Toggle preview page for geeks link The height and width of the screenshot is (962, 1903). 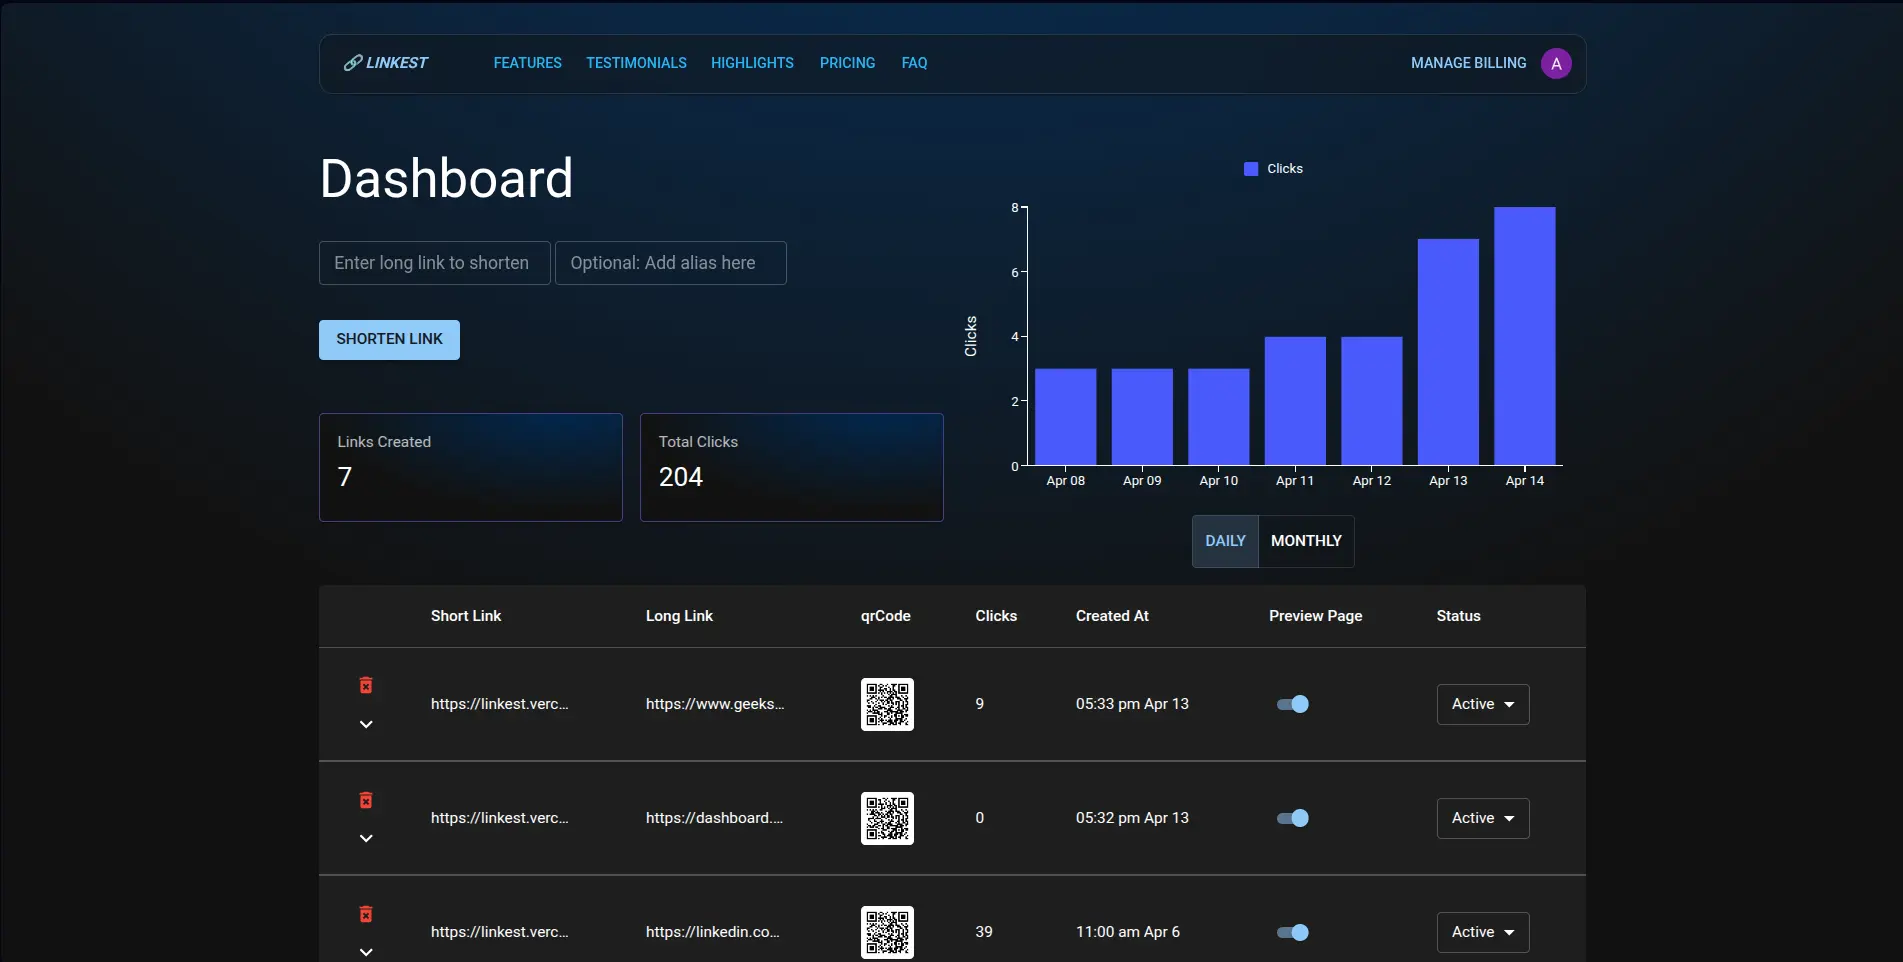[1292, 704]
